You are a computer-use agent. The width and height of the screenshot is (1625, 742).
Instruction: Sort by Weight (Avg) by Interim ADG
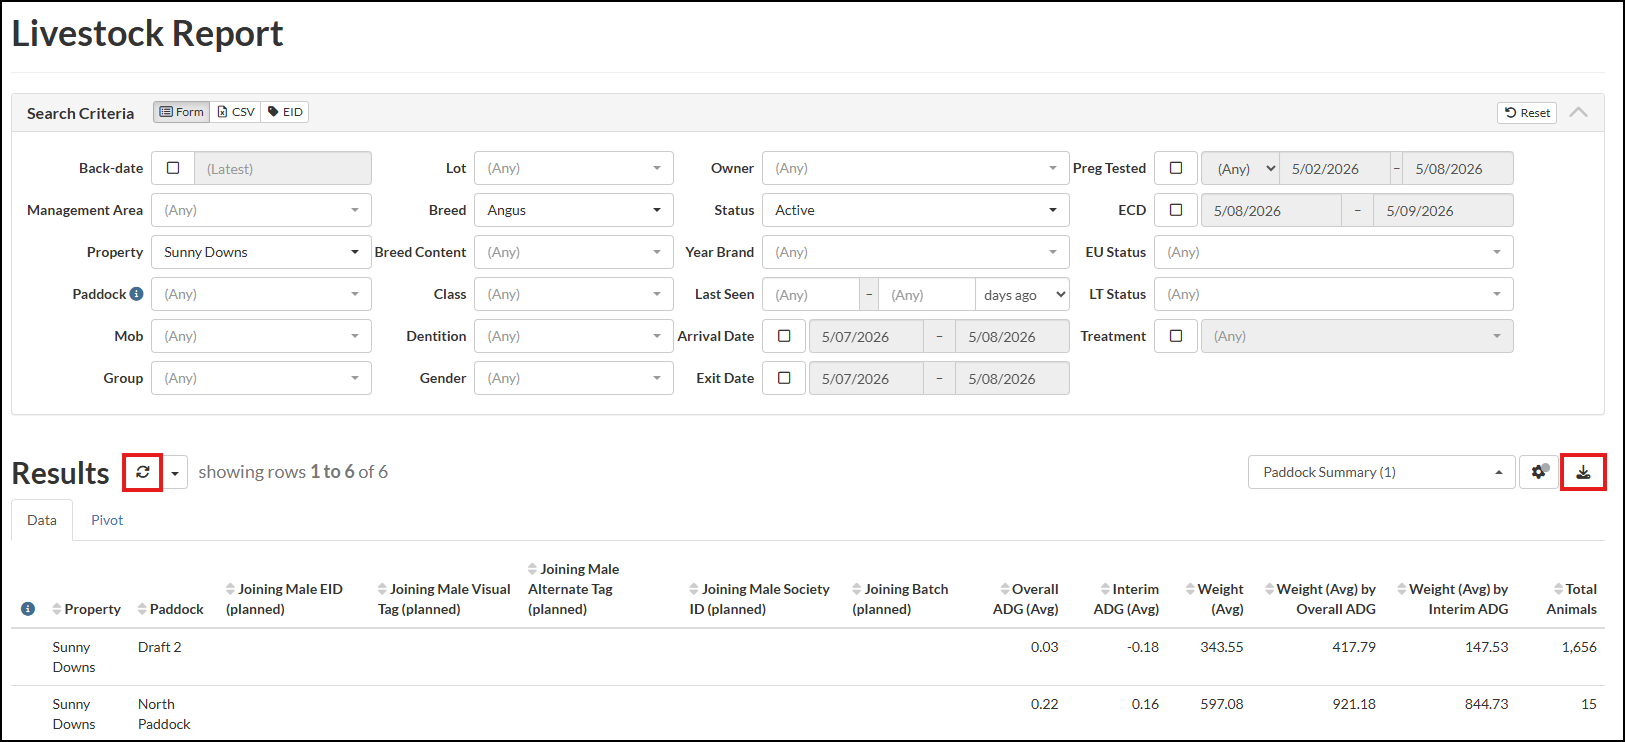(x=1453, y=599)
